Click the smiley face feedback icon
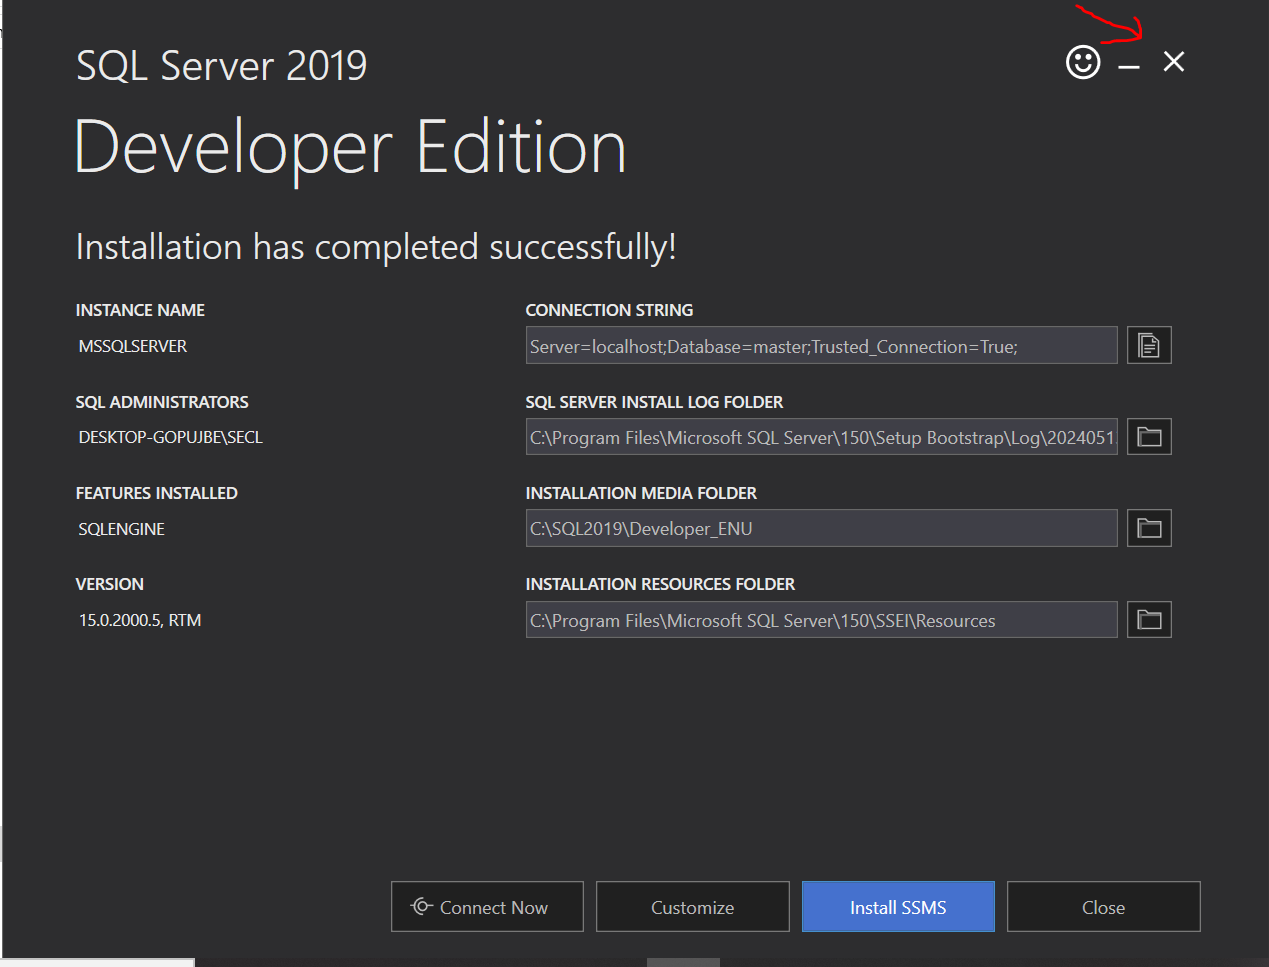The image size is (1269, 967). [1083, 62]
